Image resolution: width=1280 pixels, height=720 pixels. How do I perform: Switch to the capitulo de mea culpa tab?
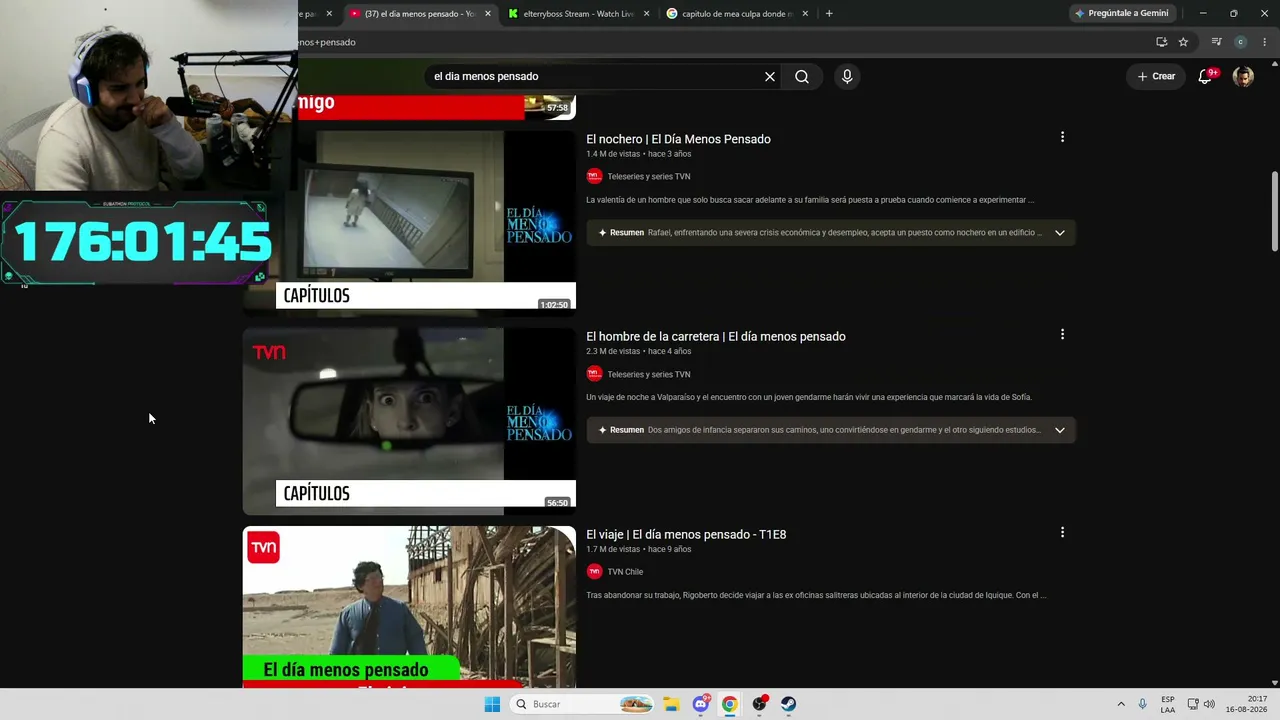tap(738, 14)
